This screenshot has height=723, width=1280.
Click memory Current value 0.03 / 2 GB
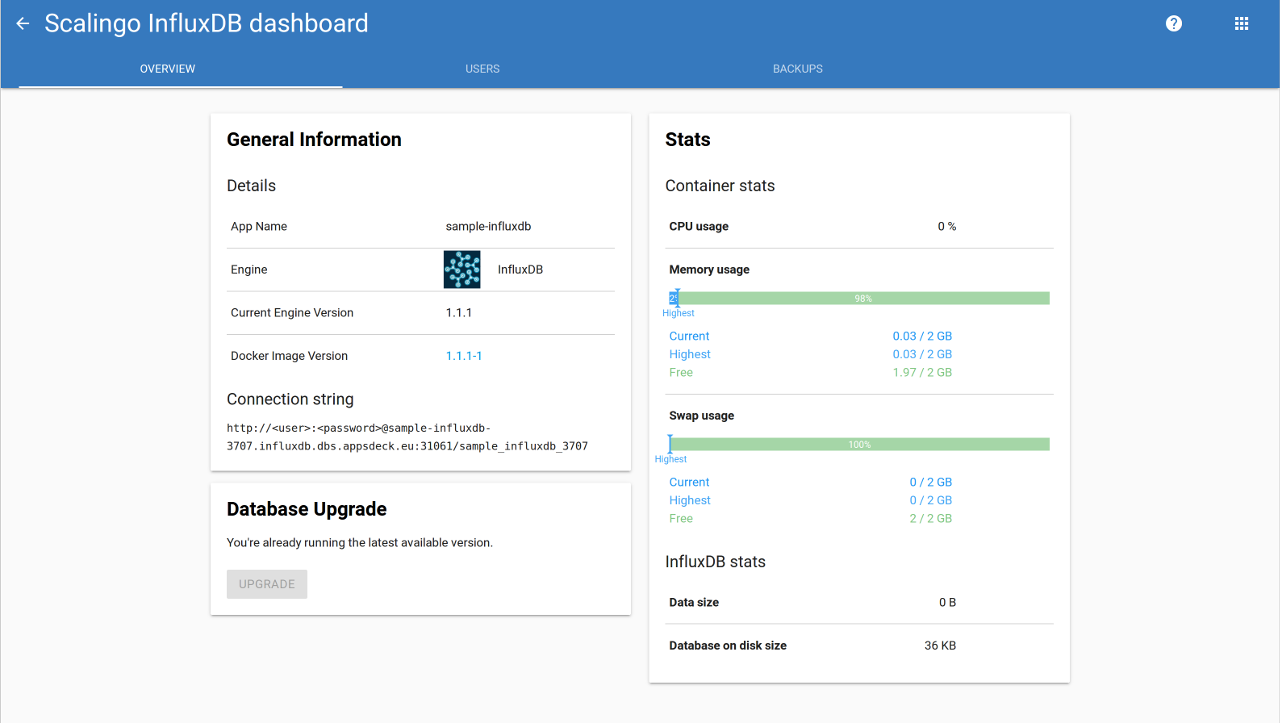922,337
